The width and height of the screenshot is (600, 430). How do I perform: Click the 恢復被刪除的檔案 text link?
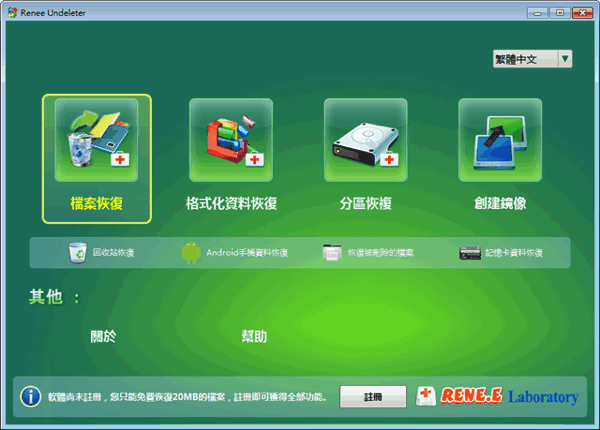click(381, 252)
